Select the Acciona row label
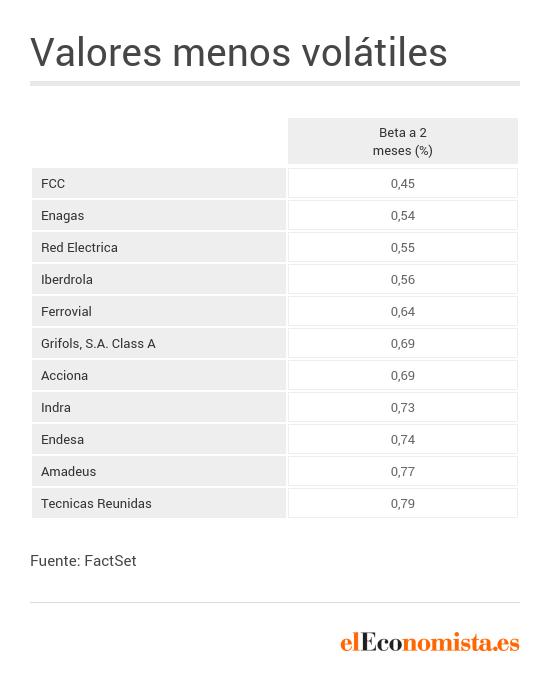 click(x=159, y=375)
